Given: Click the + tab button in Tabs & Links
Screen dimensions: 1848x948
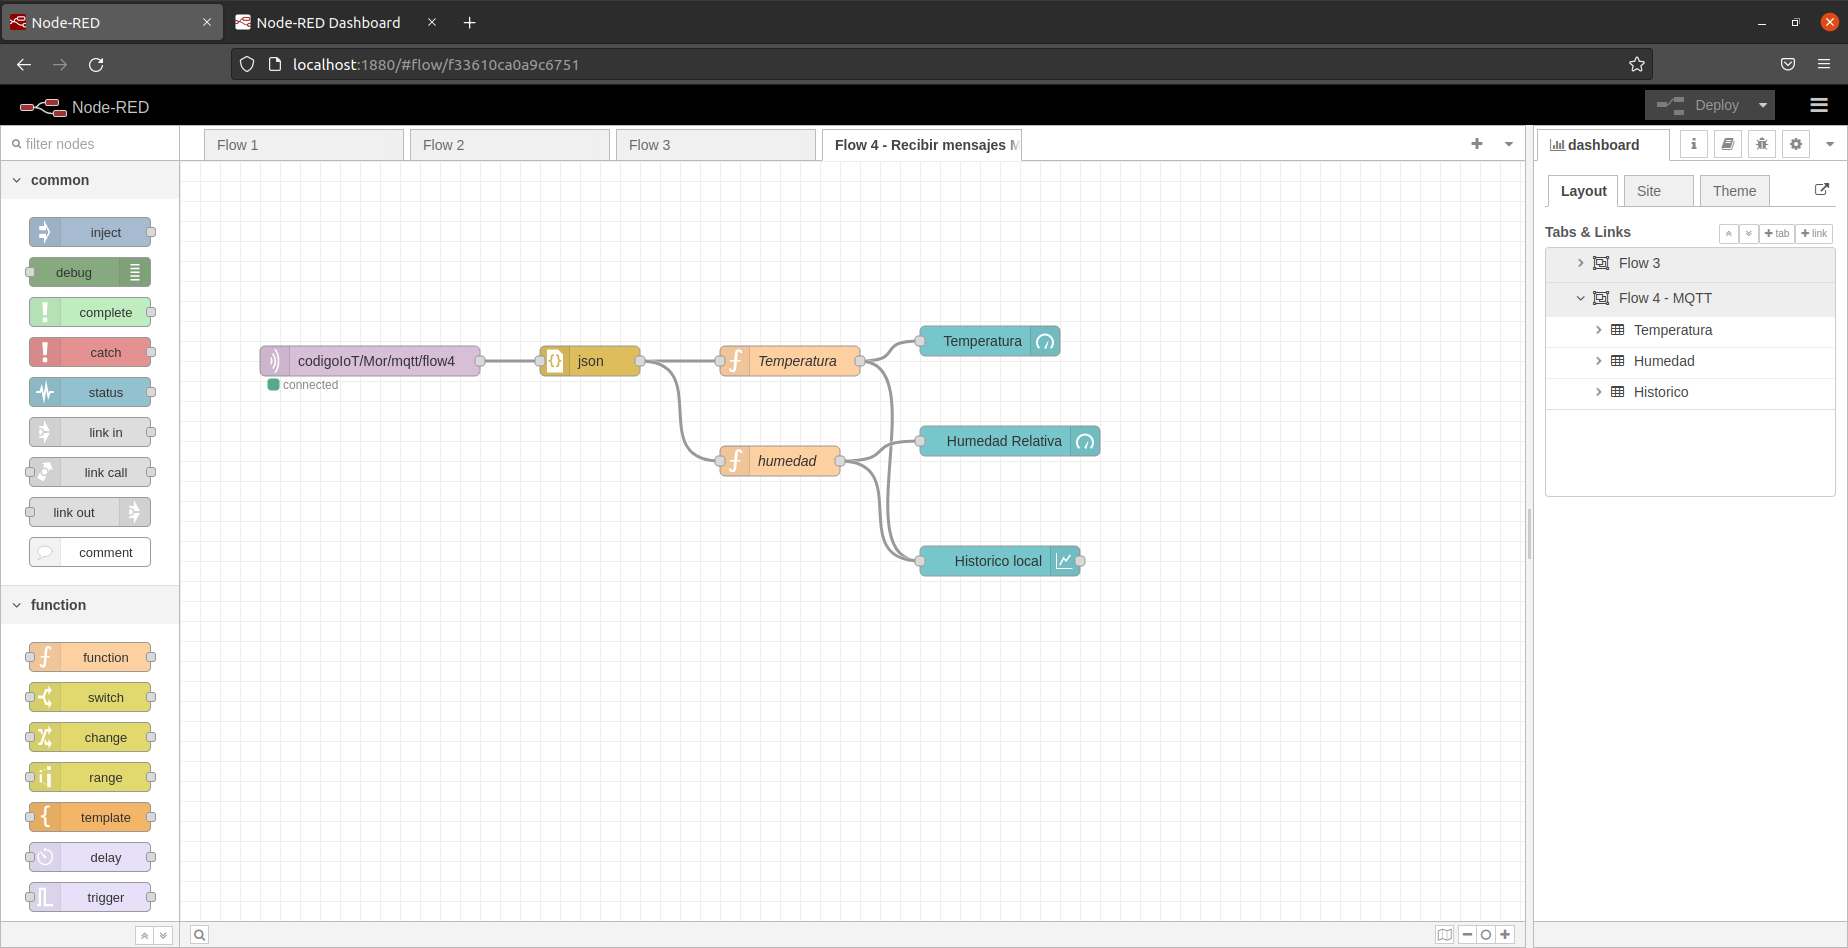Looking at the screenshot, I should [x=1777, y=233].
